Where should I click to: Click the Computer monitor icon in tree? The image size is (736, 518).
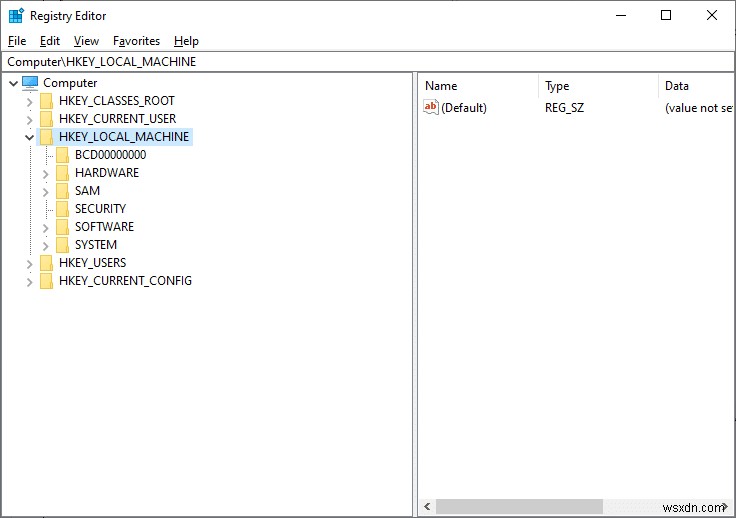30,83
